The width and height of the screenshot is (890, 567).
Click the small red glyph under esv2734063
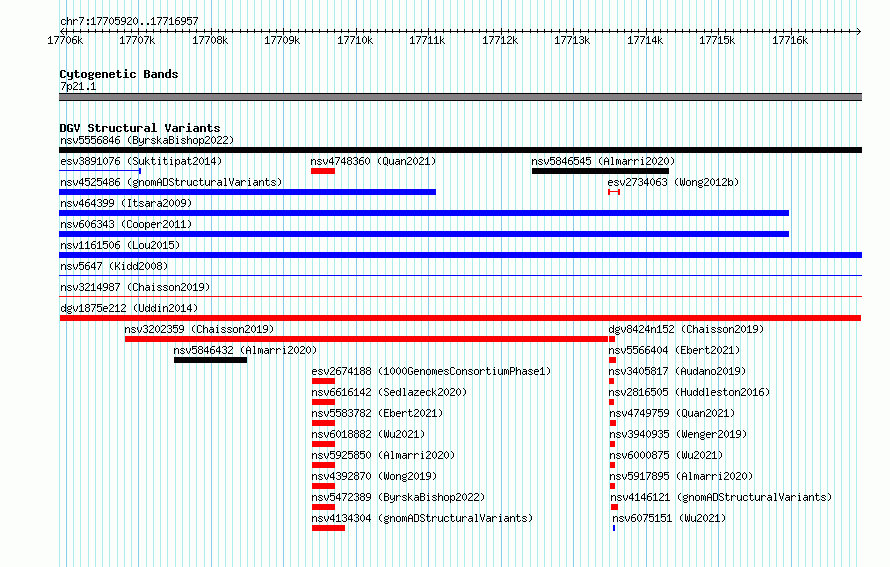614,192
